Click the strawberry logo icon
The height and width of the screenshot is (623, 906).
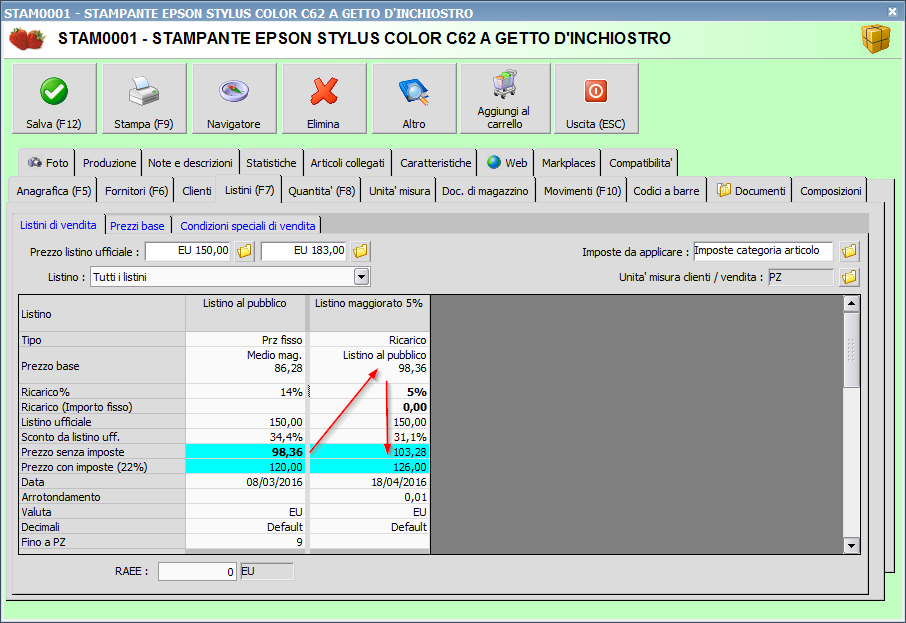tap(27, 39)
